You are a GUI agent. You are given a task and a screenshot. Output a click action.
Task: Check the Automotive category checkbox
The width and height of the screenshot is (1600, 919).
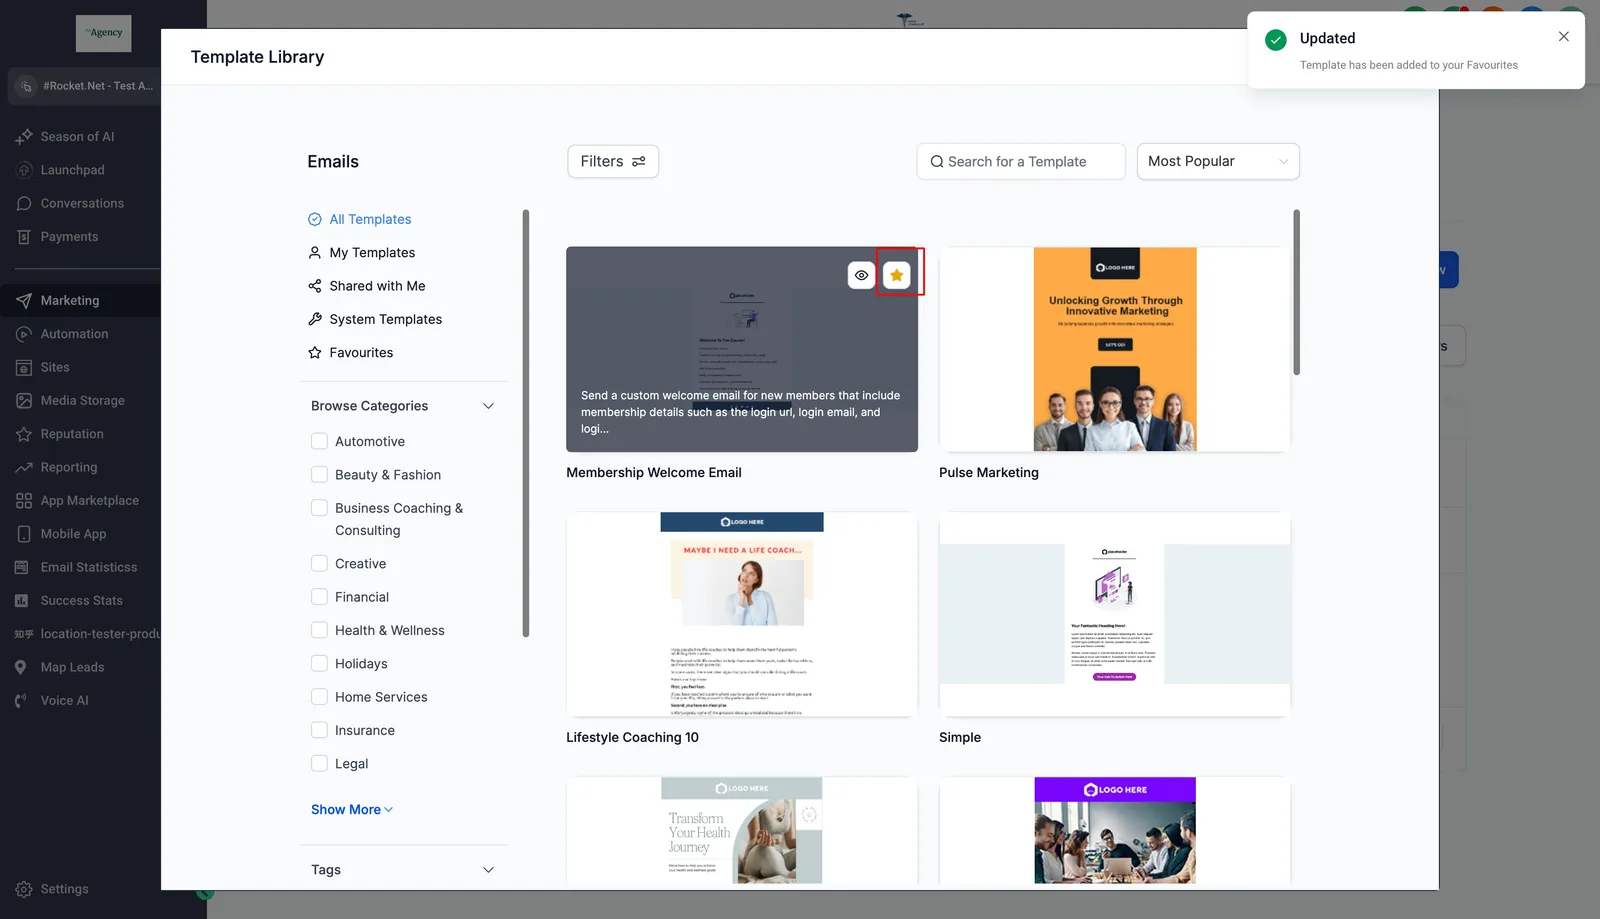point(319,441)
